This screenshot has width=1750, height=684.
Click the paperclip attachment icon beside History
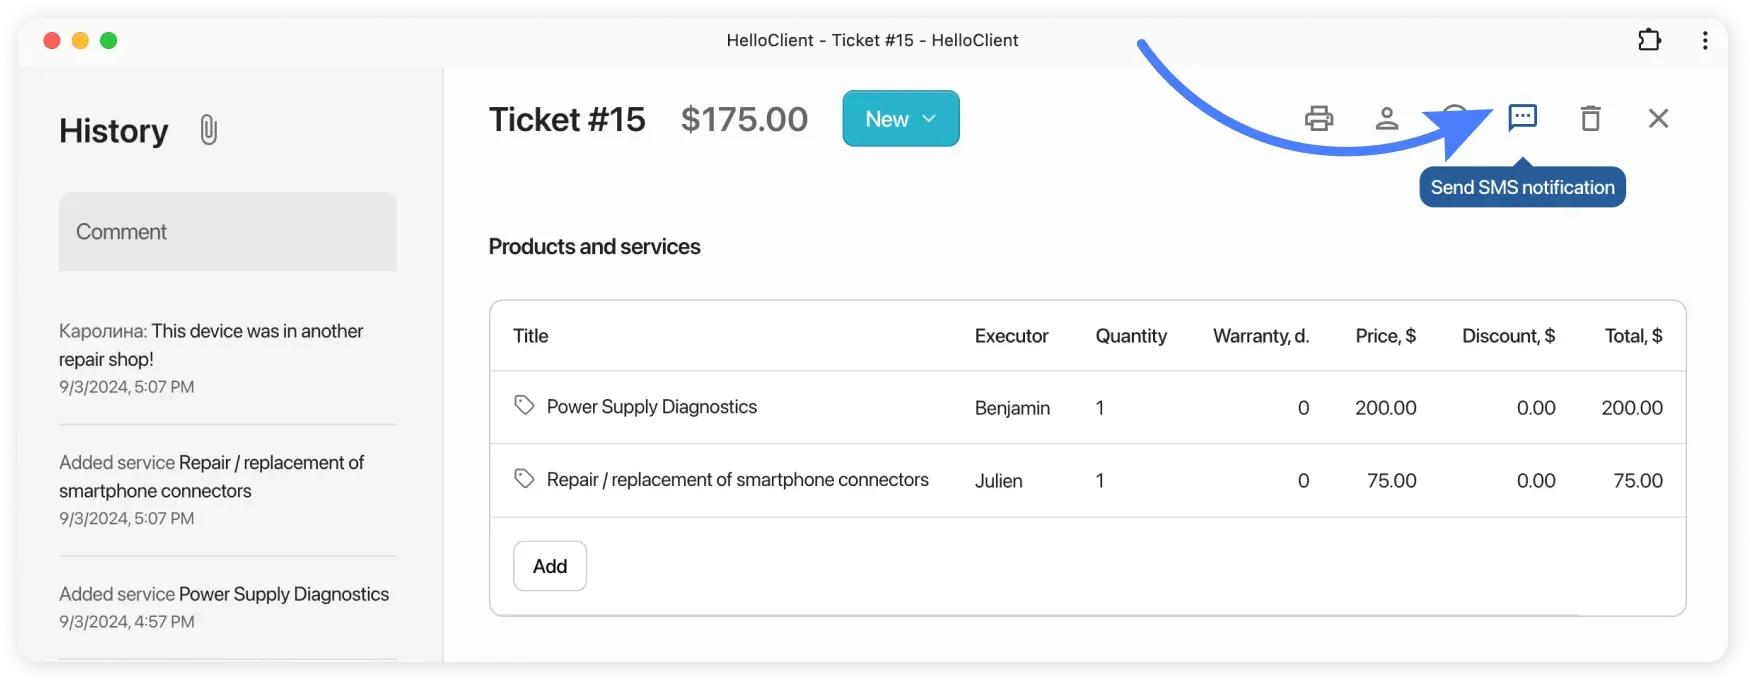(208, 130)
